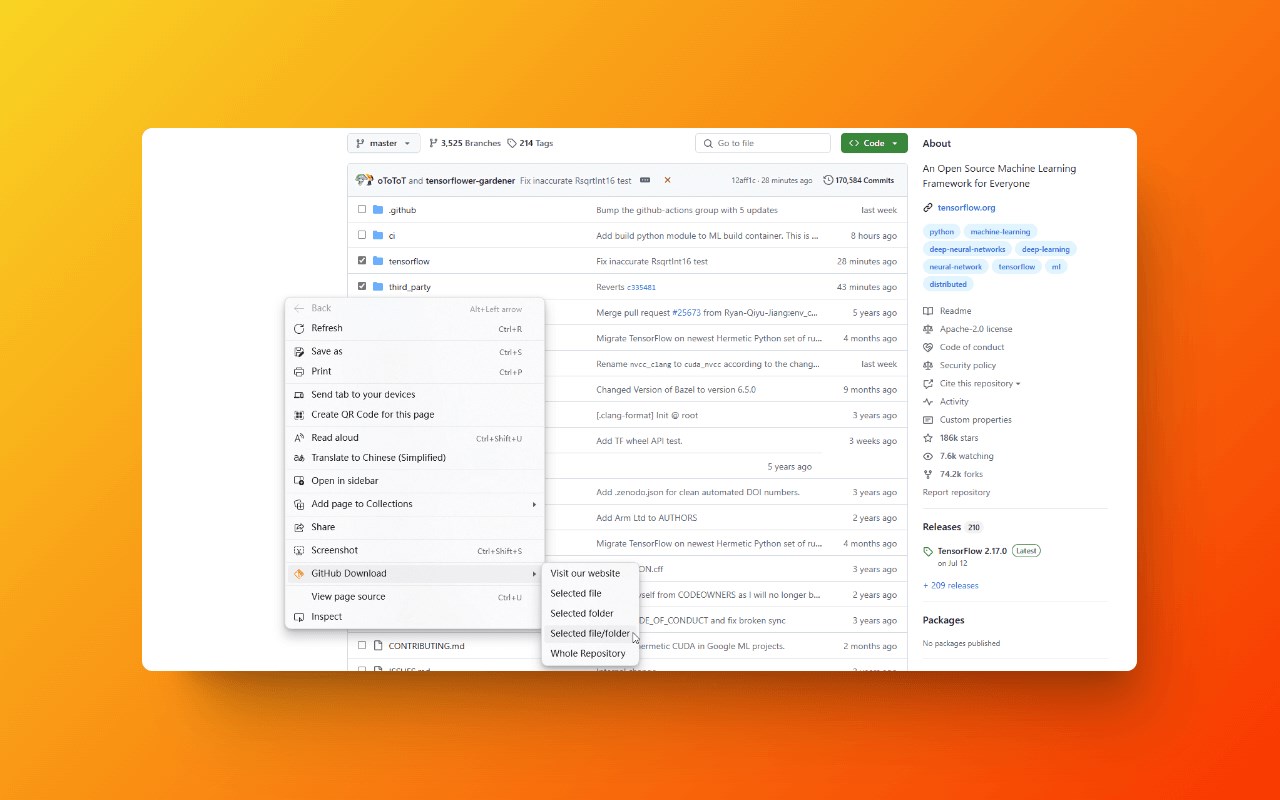This screenshot has width=1280, height=800.
Task: Expand Cite this repository dropdown
Action: (980, 383)
